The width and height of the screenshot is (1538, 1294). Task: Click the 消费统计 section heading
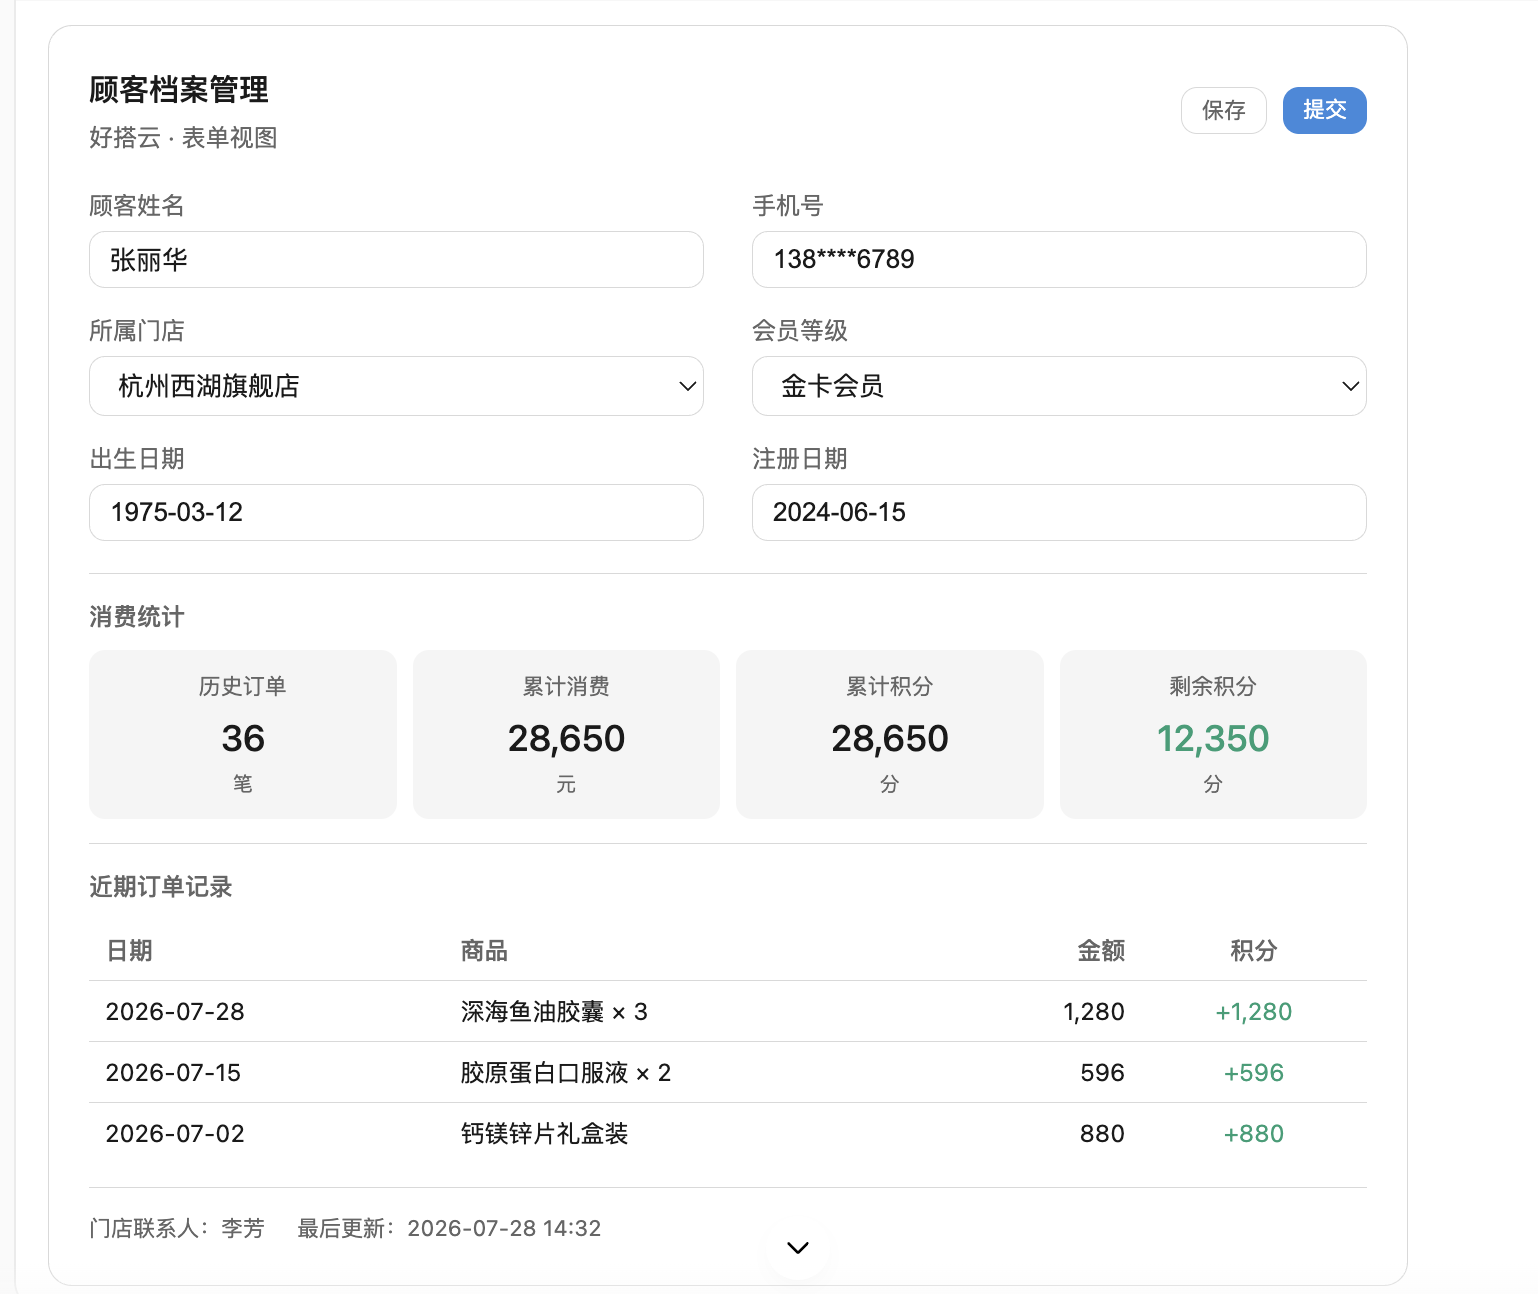coord(137,617)
